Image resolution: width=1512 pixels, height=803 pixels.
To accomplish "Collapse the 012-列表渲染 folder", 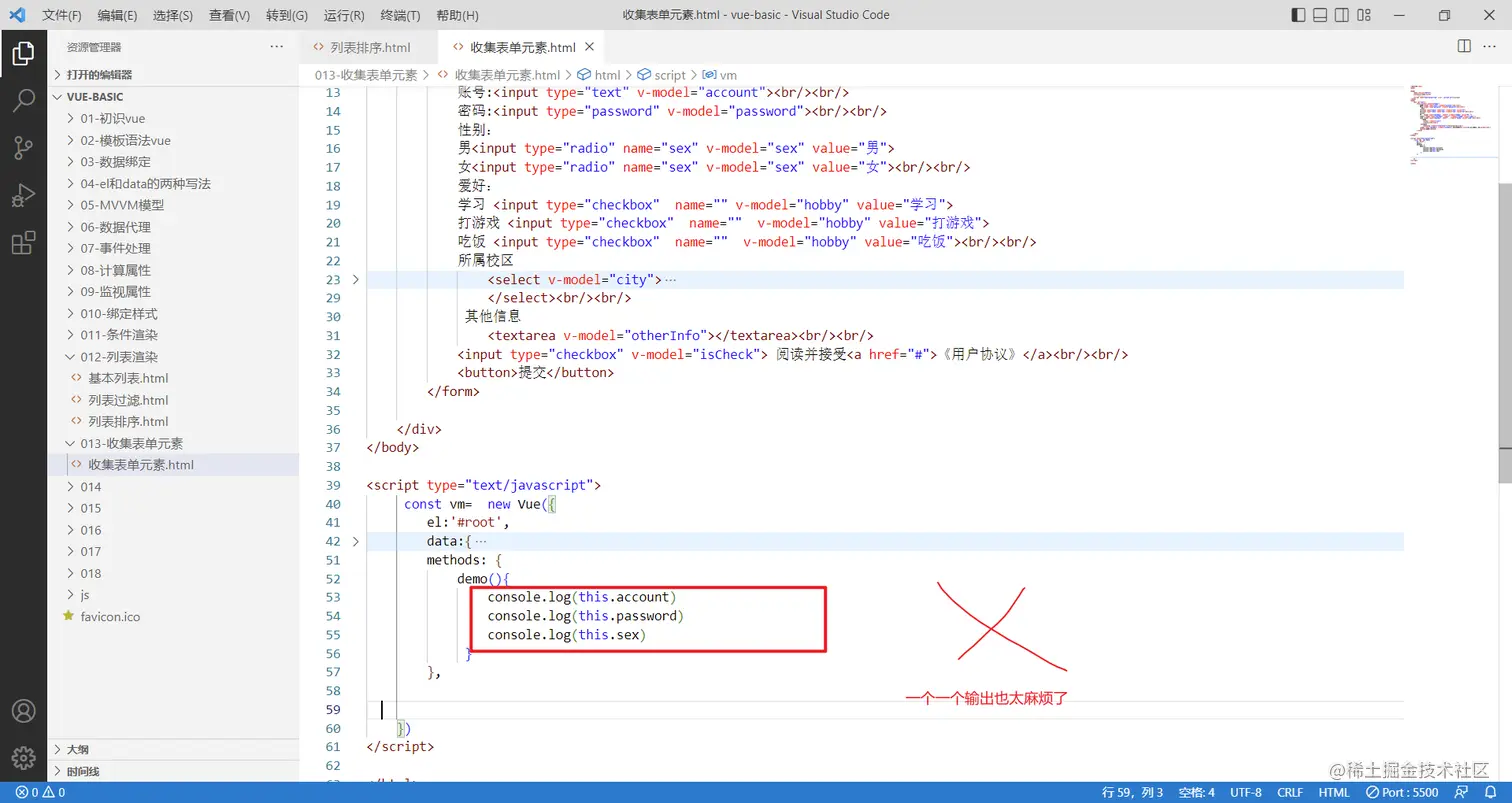I will point(173,357).
